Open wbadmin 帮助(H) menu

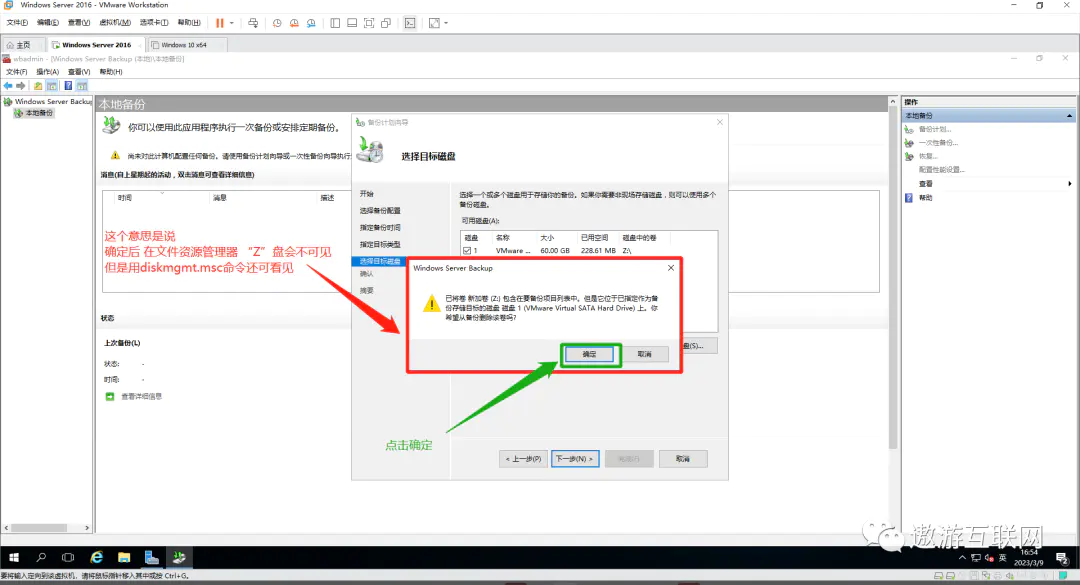click(111, 72)
